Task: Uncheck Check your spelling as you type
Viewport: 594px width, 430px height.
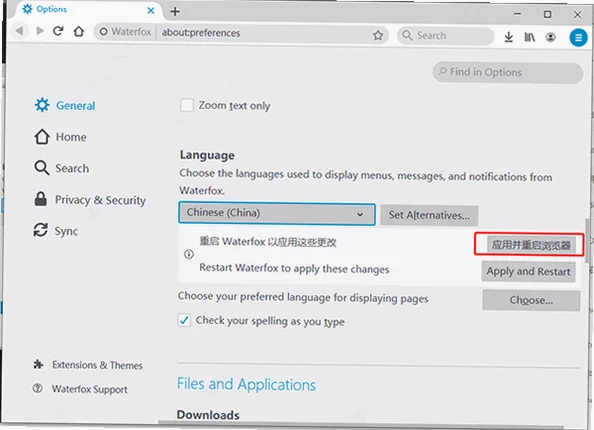Action: coord(184,321)
